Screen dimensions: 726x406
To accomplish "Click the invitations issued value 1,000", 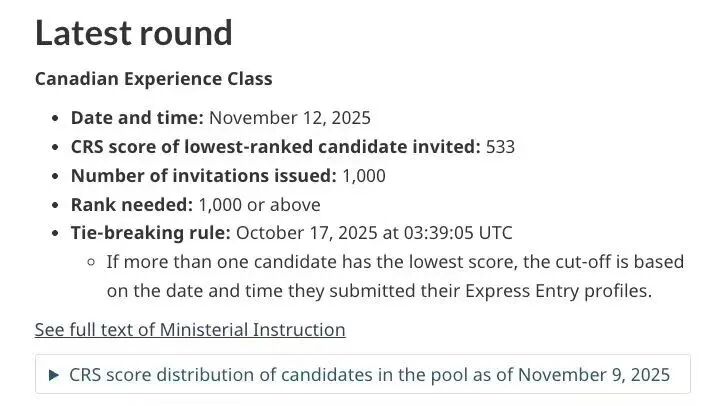I will (x=363, y=175).
